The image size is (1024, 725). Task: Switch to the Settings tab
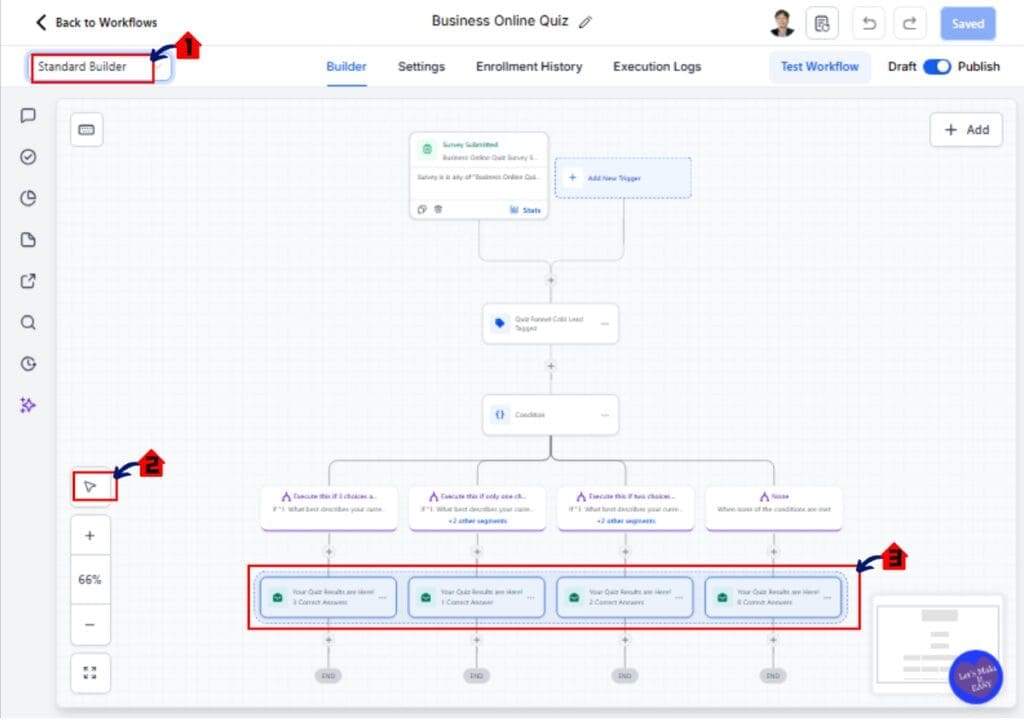tap(421, 66)
